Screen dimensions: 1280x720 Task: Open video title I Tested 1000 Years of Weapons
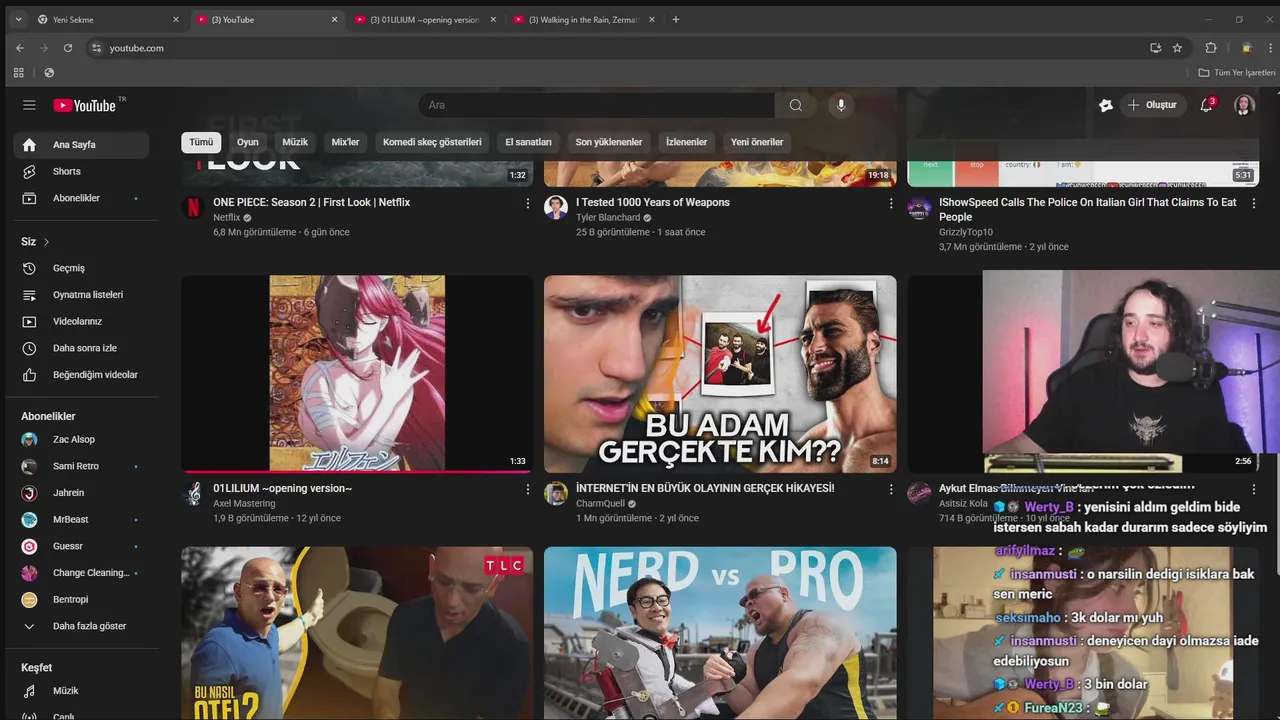coord(653,202)
